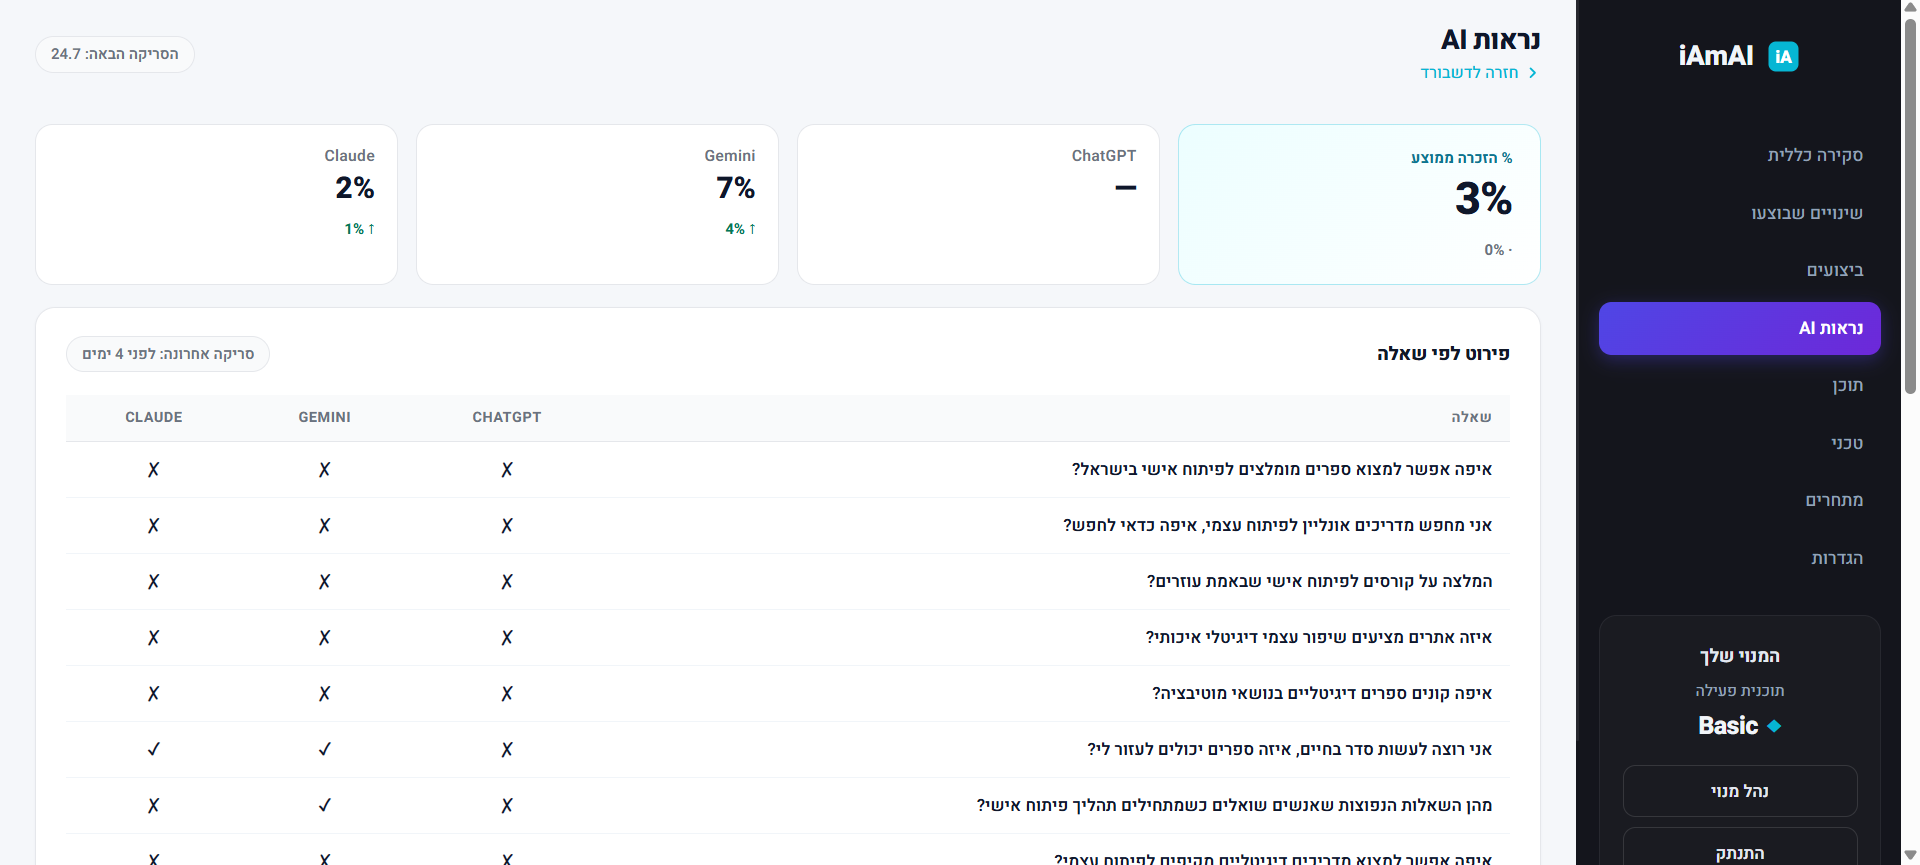Screen dimensions: 1920x865
Task: Click the Claude X in the ספרים מומלצים row
Action: (154, 469)
